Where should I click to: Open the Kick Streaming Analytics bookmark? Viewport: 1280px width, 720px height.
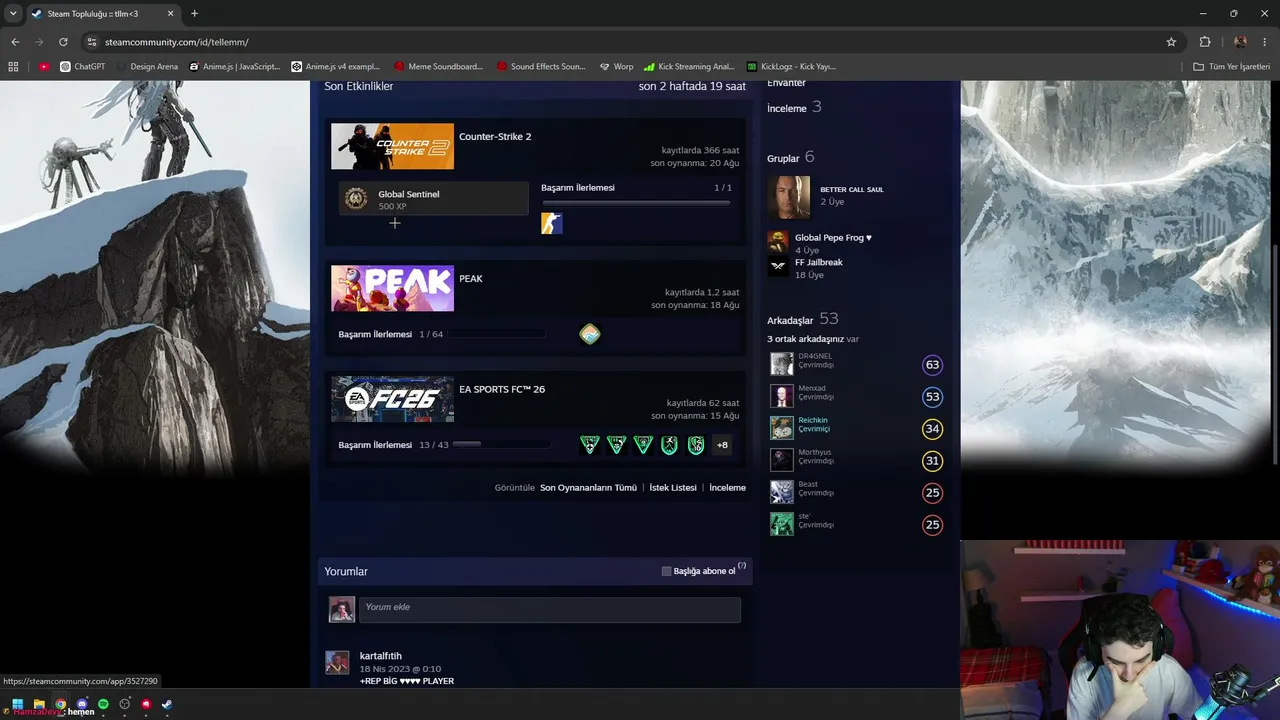[689, 67]
